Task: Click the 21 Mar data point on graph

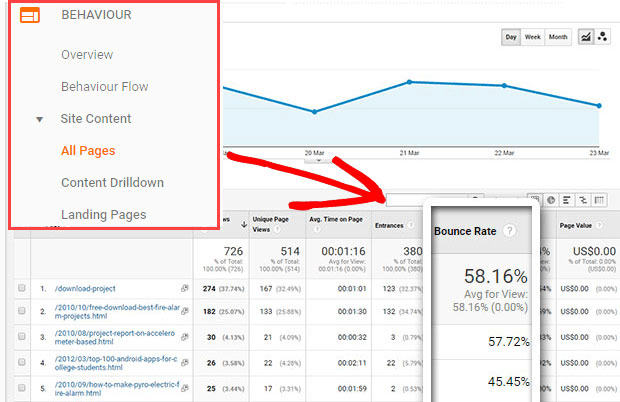Action: [409, 82]
